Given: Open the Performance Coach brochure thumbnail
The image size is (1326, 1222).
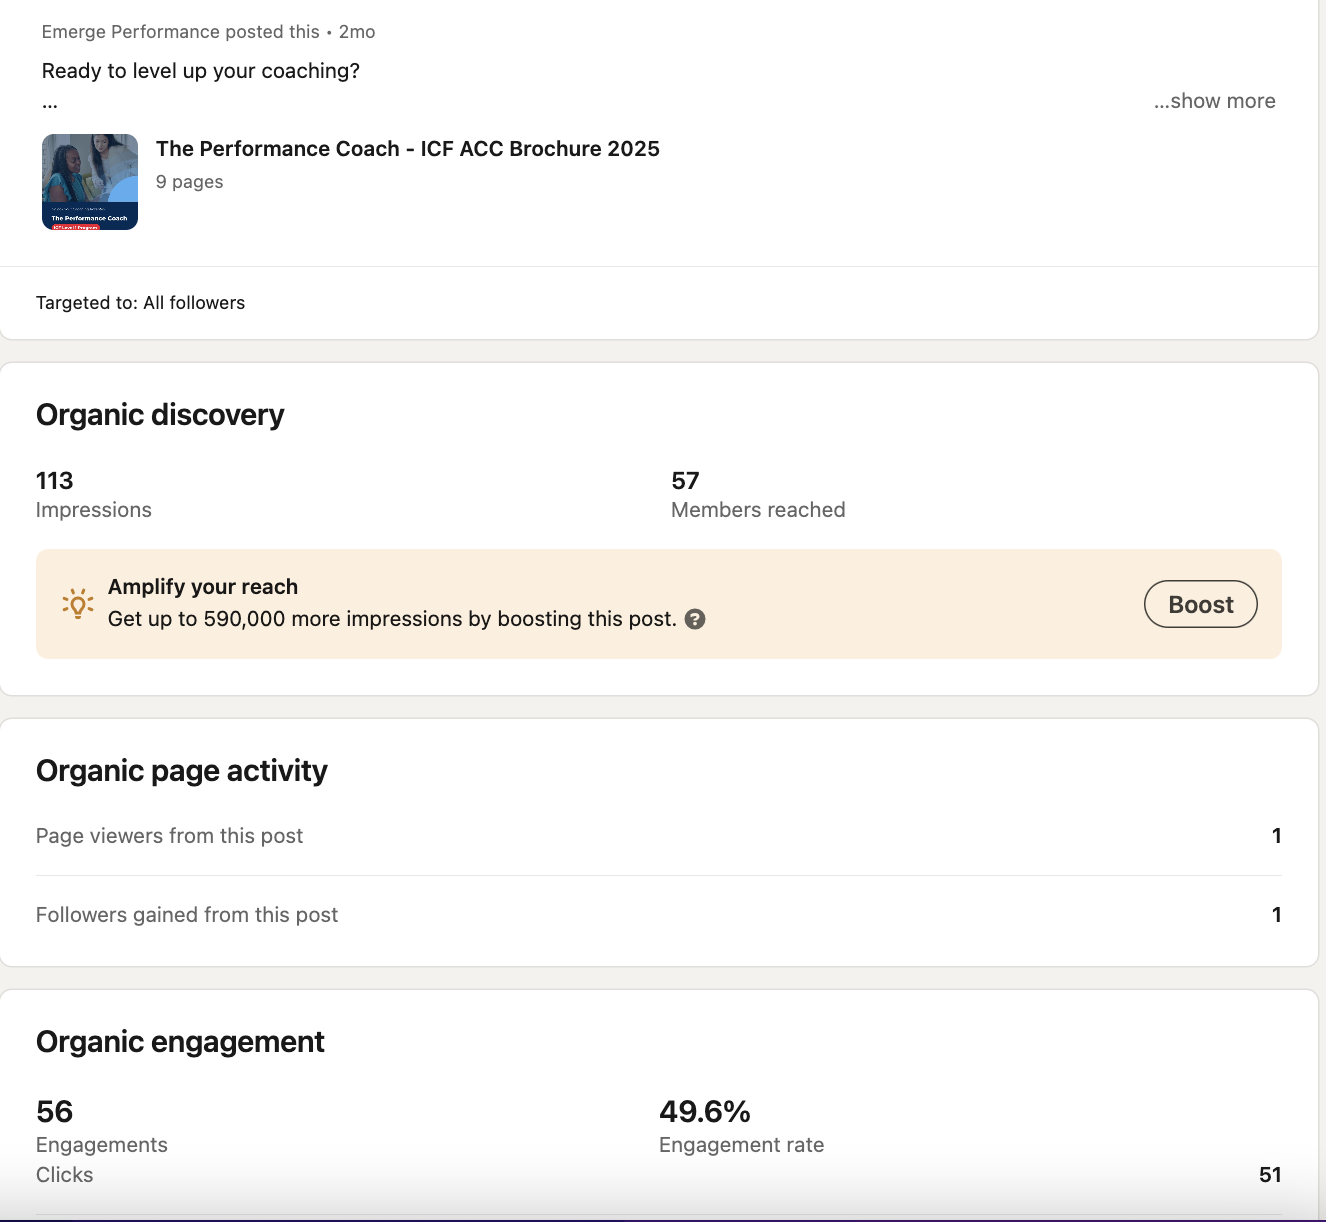Looking at the screenshot, I should pos(90,182).
